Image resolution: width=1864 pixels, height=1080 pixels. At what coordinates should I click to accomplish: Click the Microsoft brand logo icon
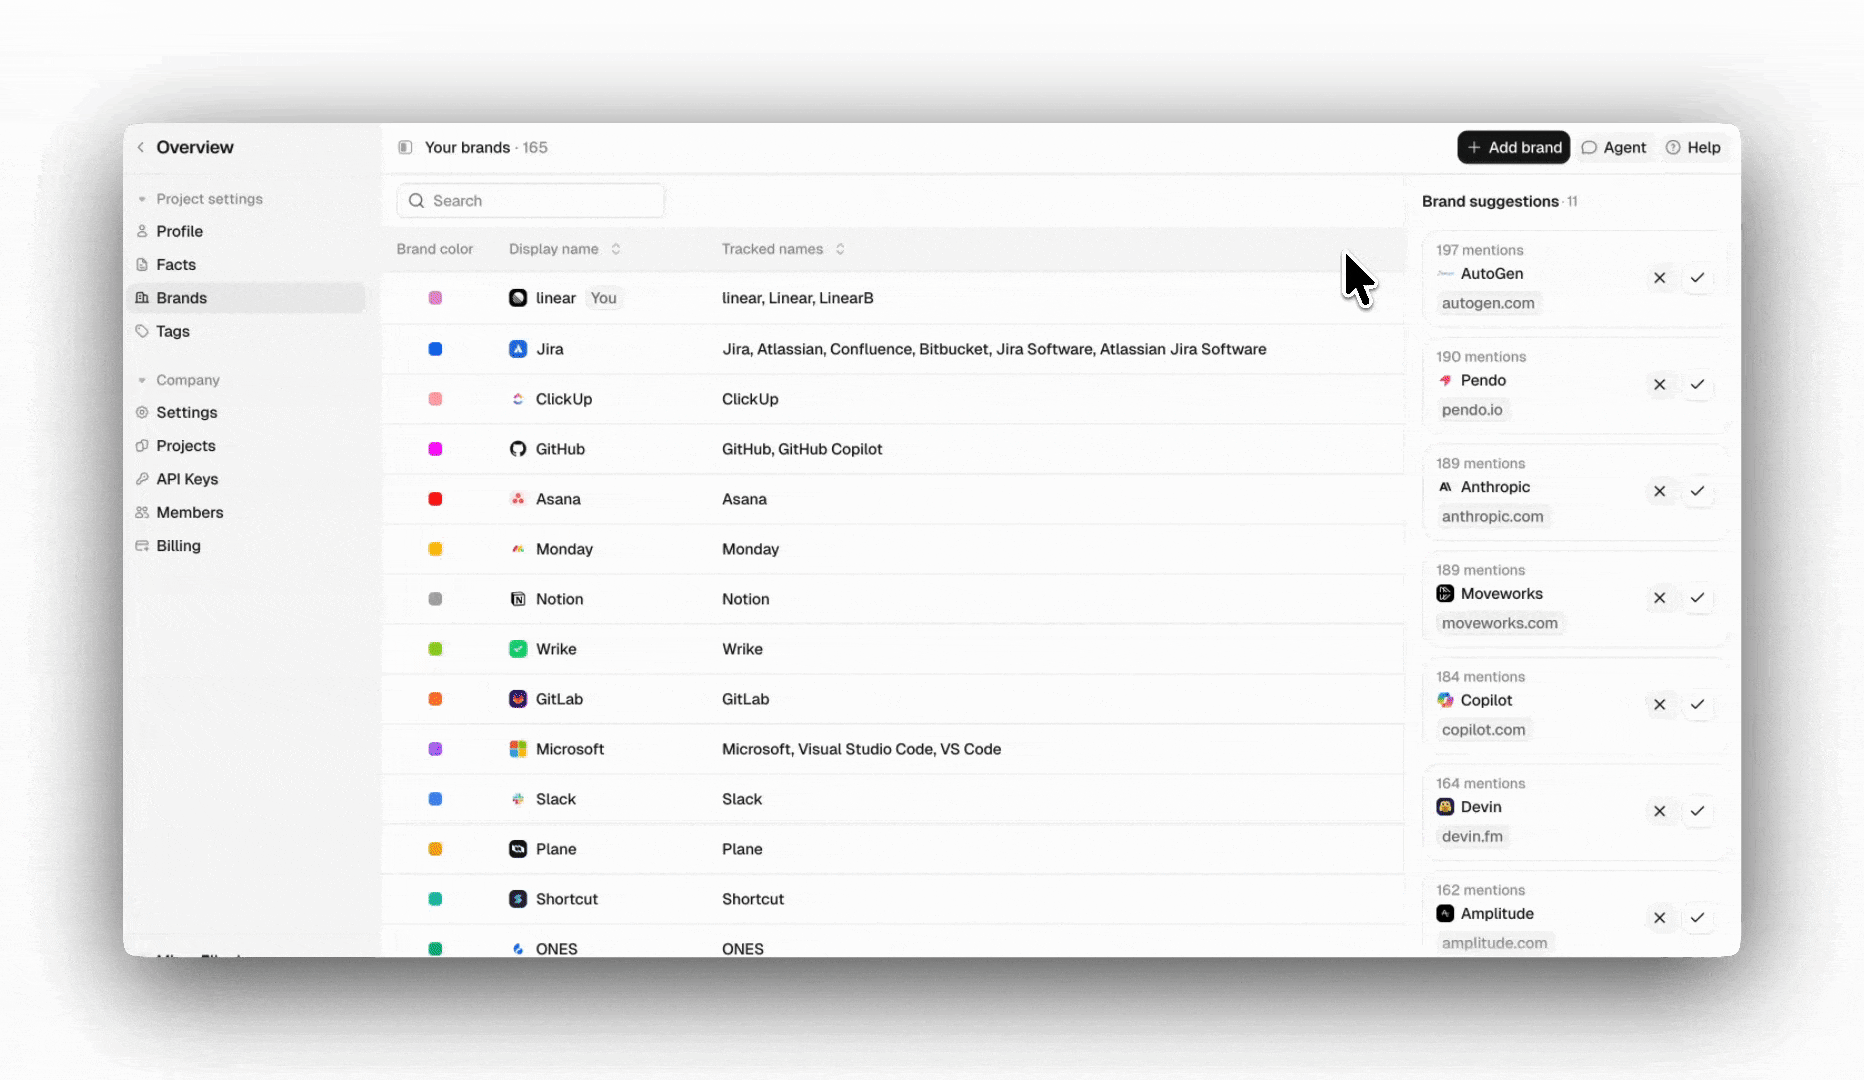518,749
